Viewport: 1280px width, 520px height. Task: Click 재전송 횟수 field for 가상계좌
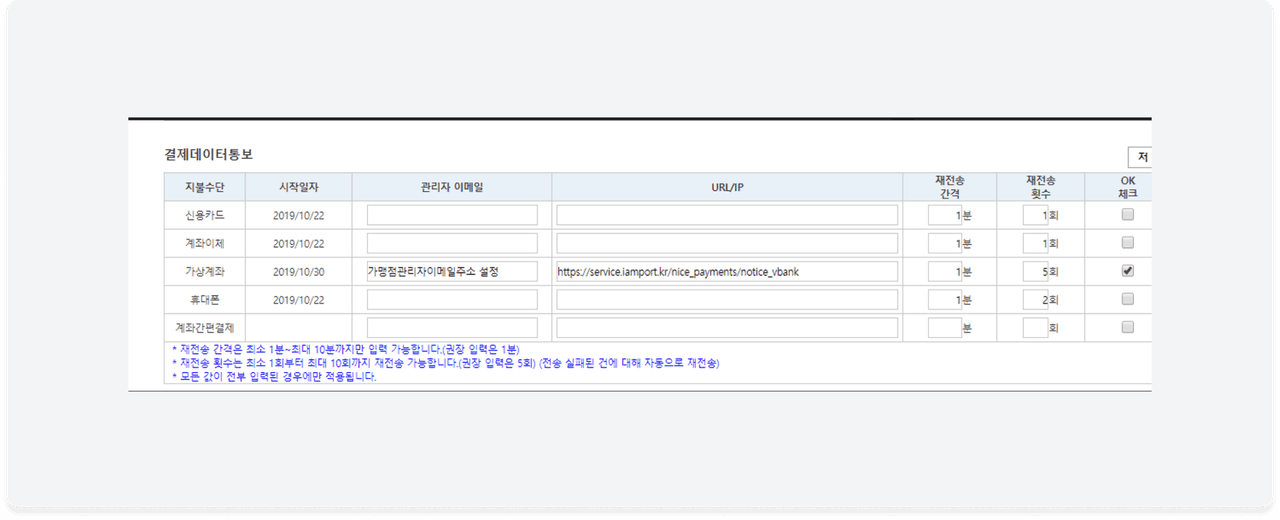click(1035, 272)
